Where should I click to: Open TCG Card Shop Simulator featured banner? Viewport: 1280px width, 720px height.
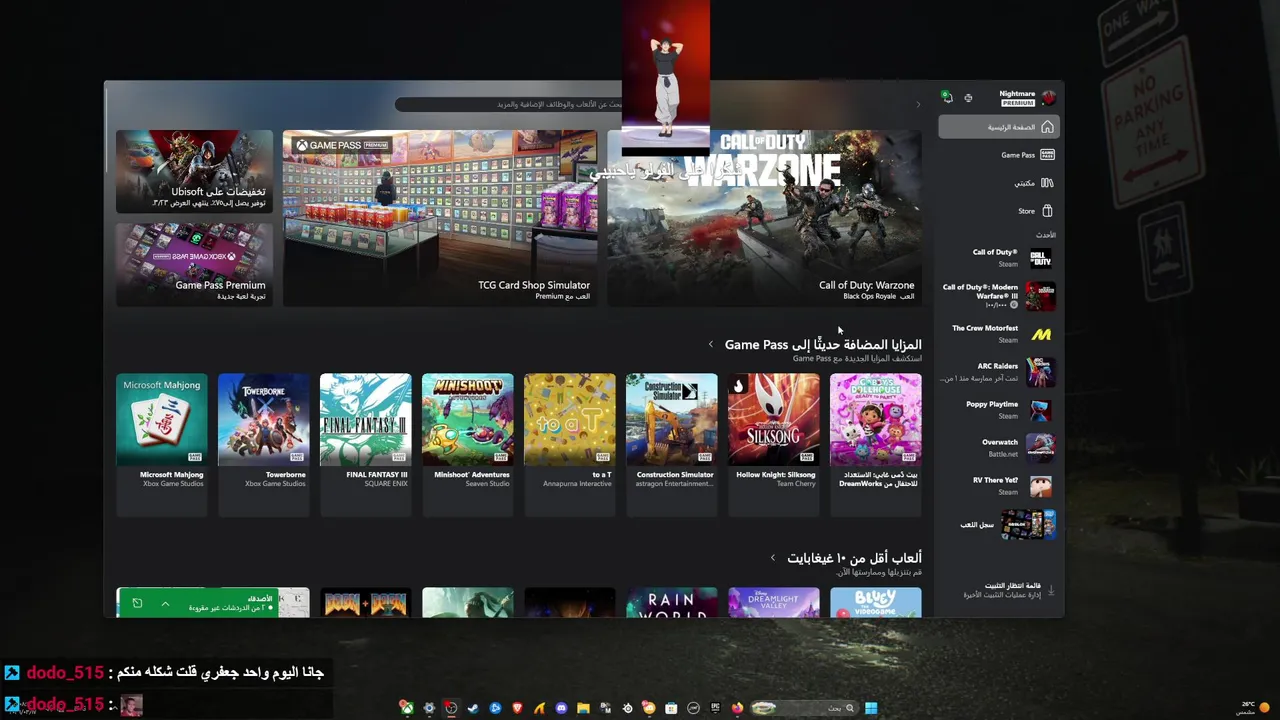[x=440, y=217]
